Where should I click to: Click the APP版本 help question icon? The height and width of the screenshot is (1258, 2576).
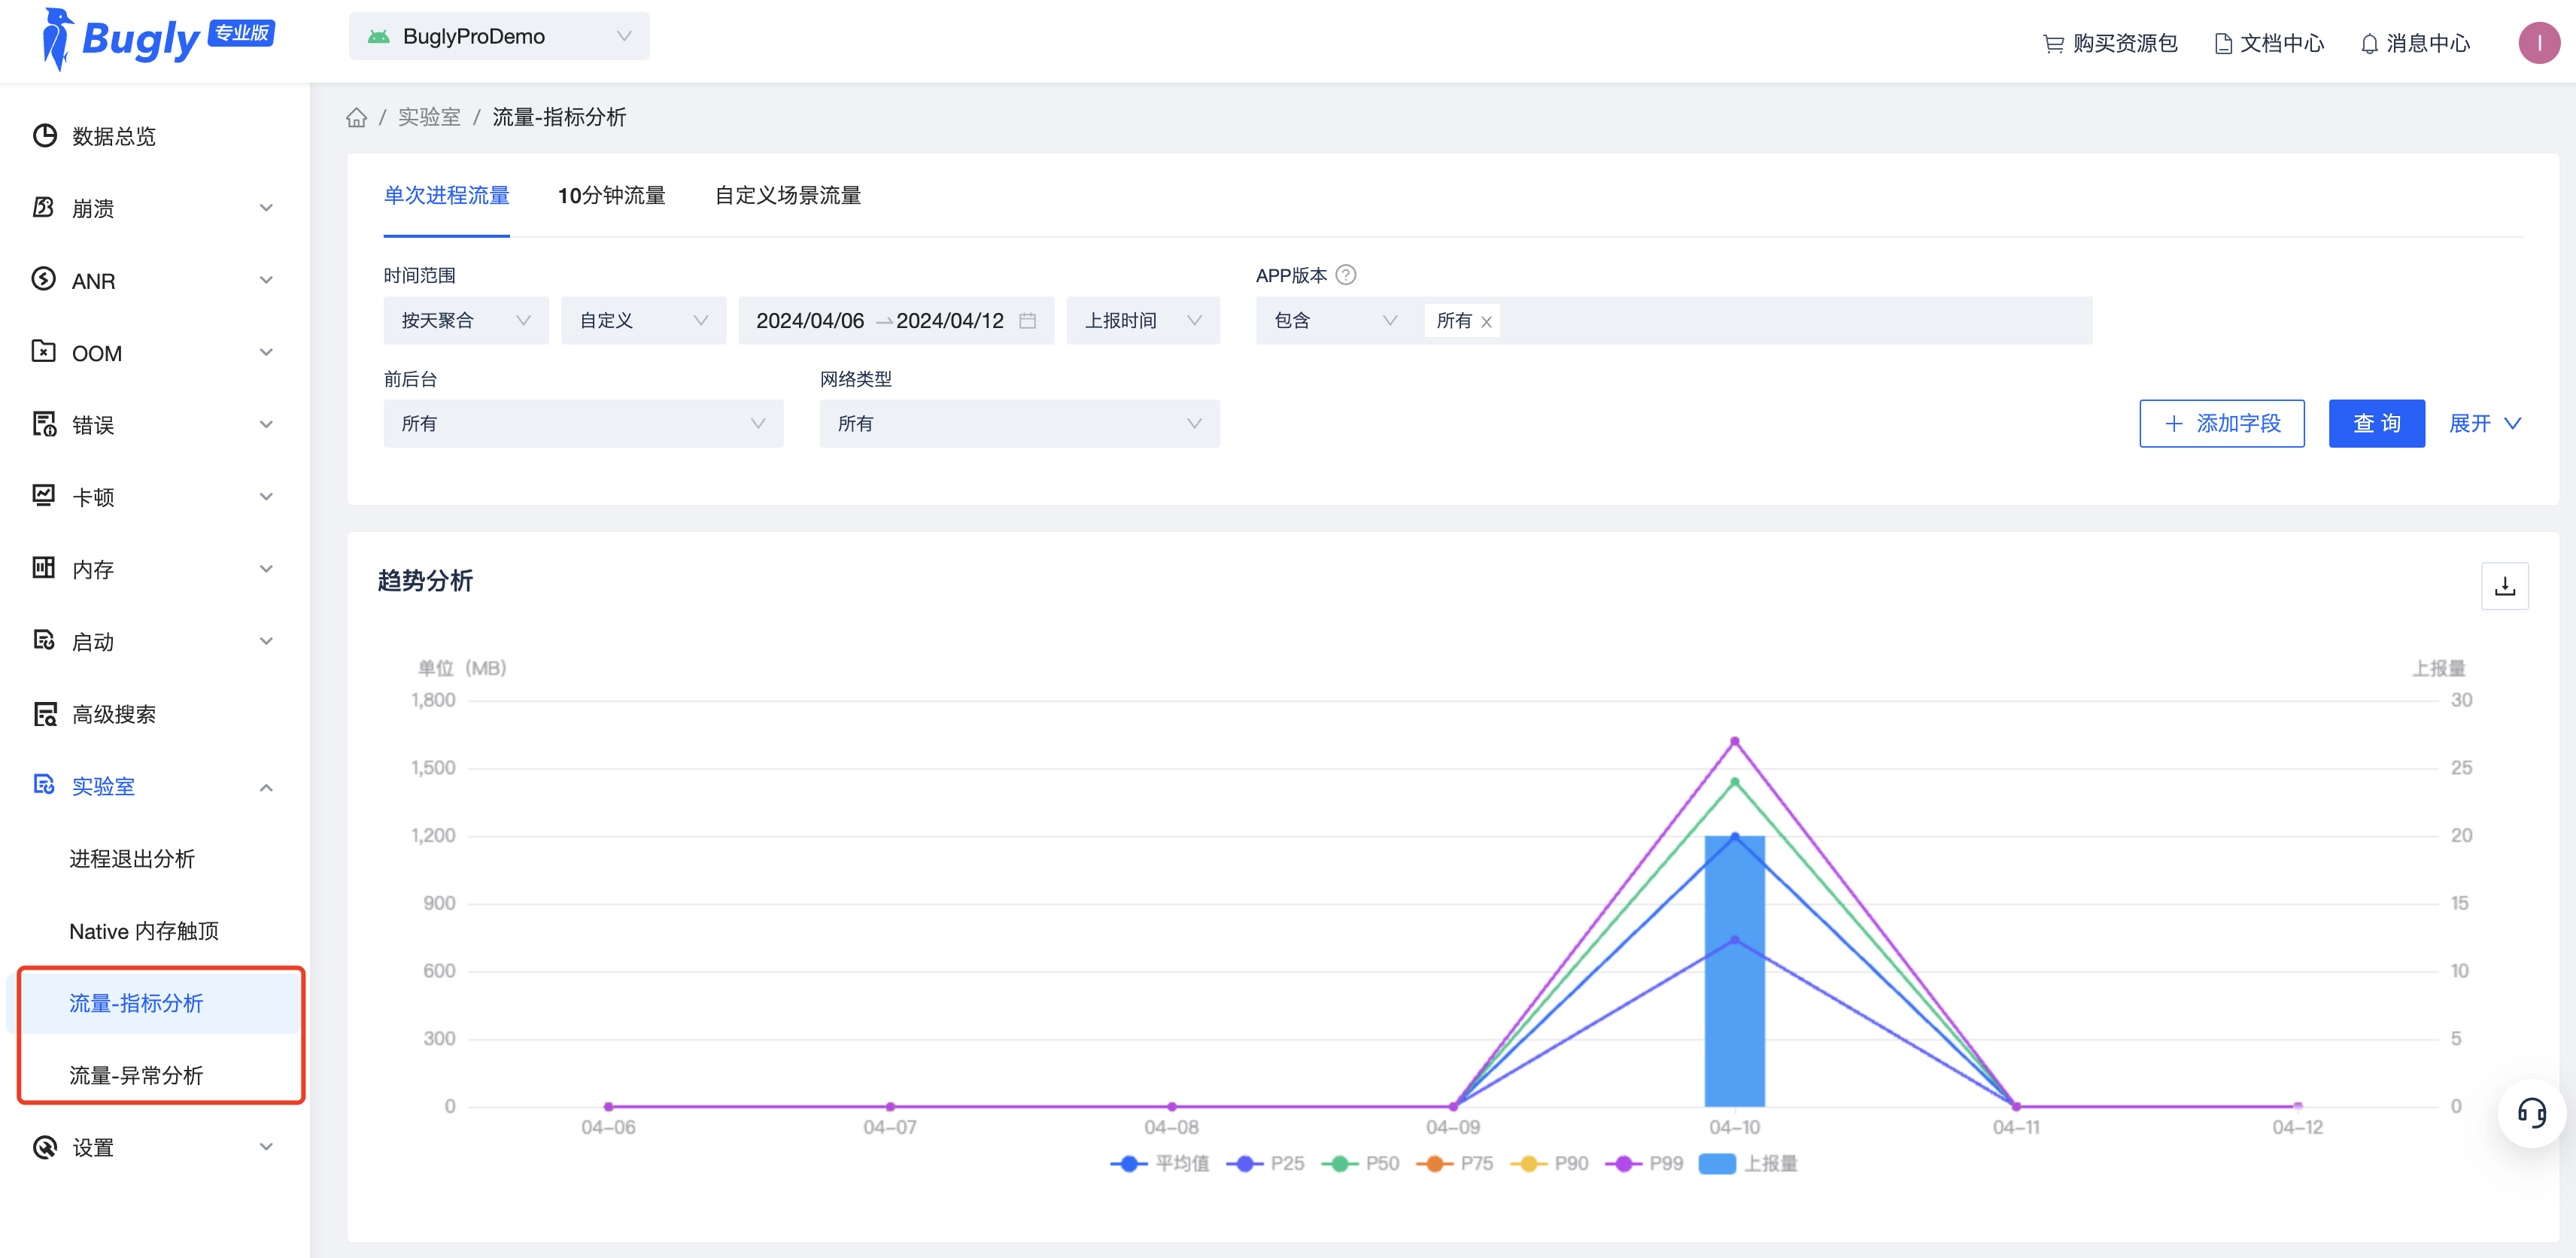1345,275
